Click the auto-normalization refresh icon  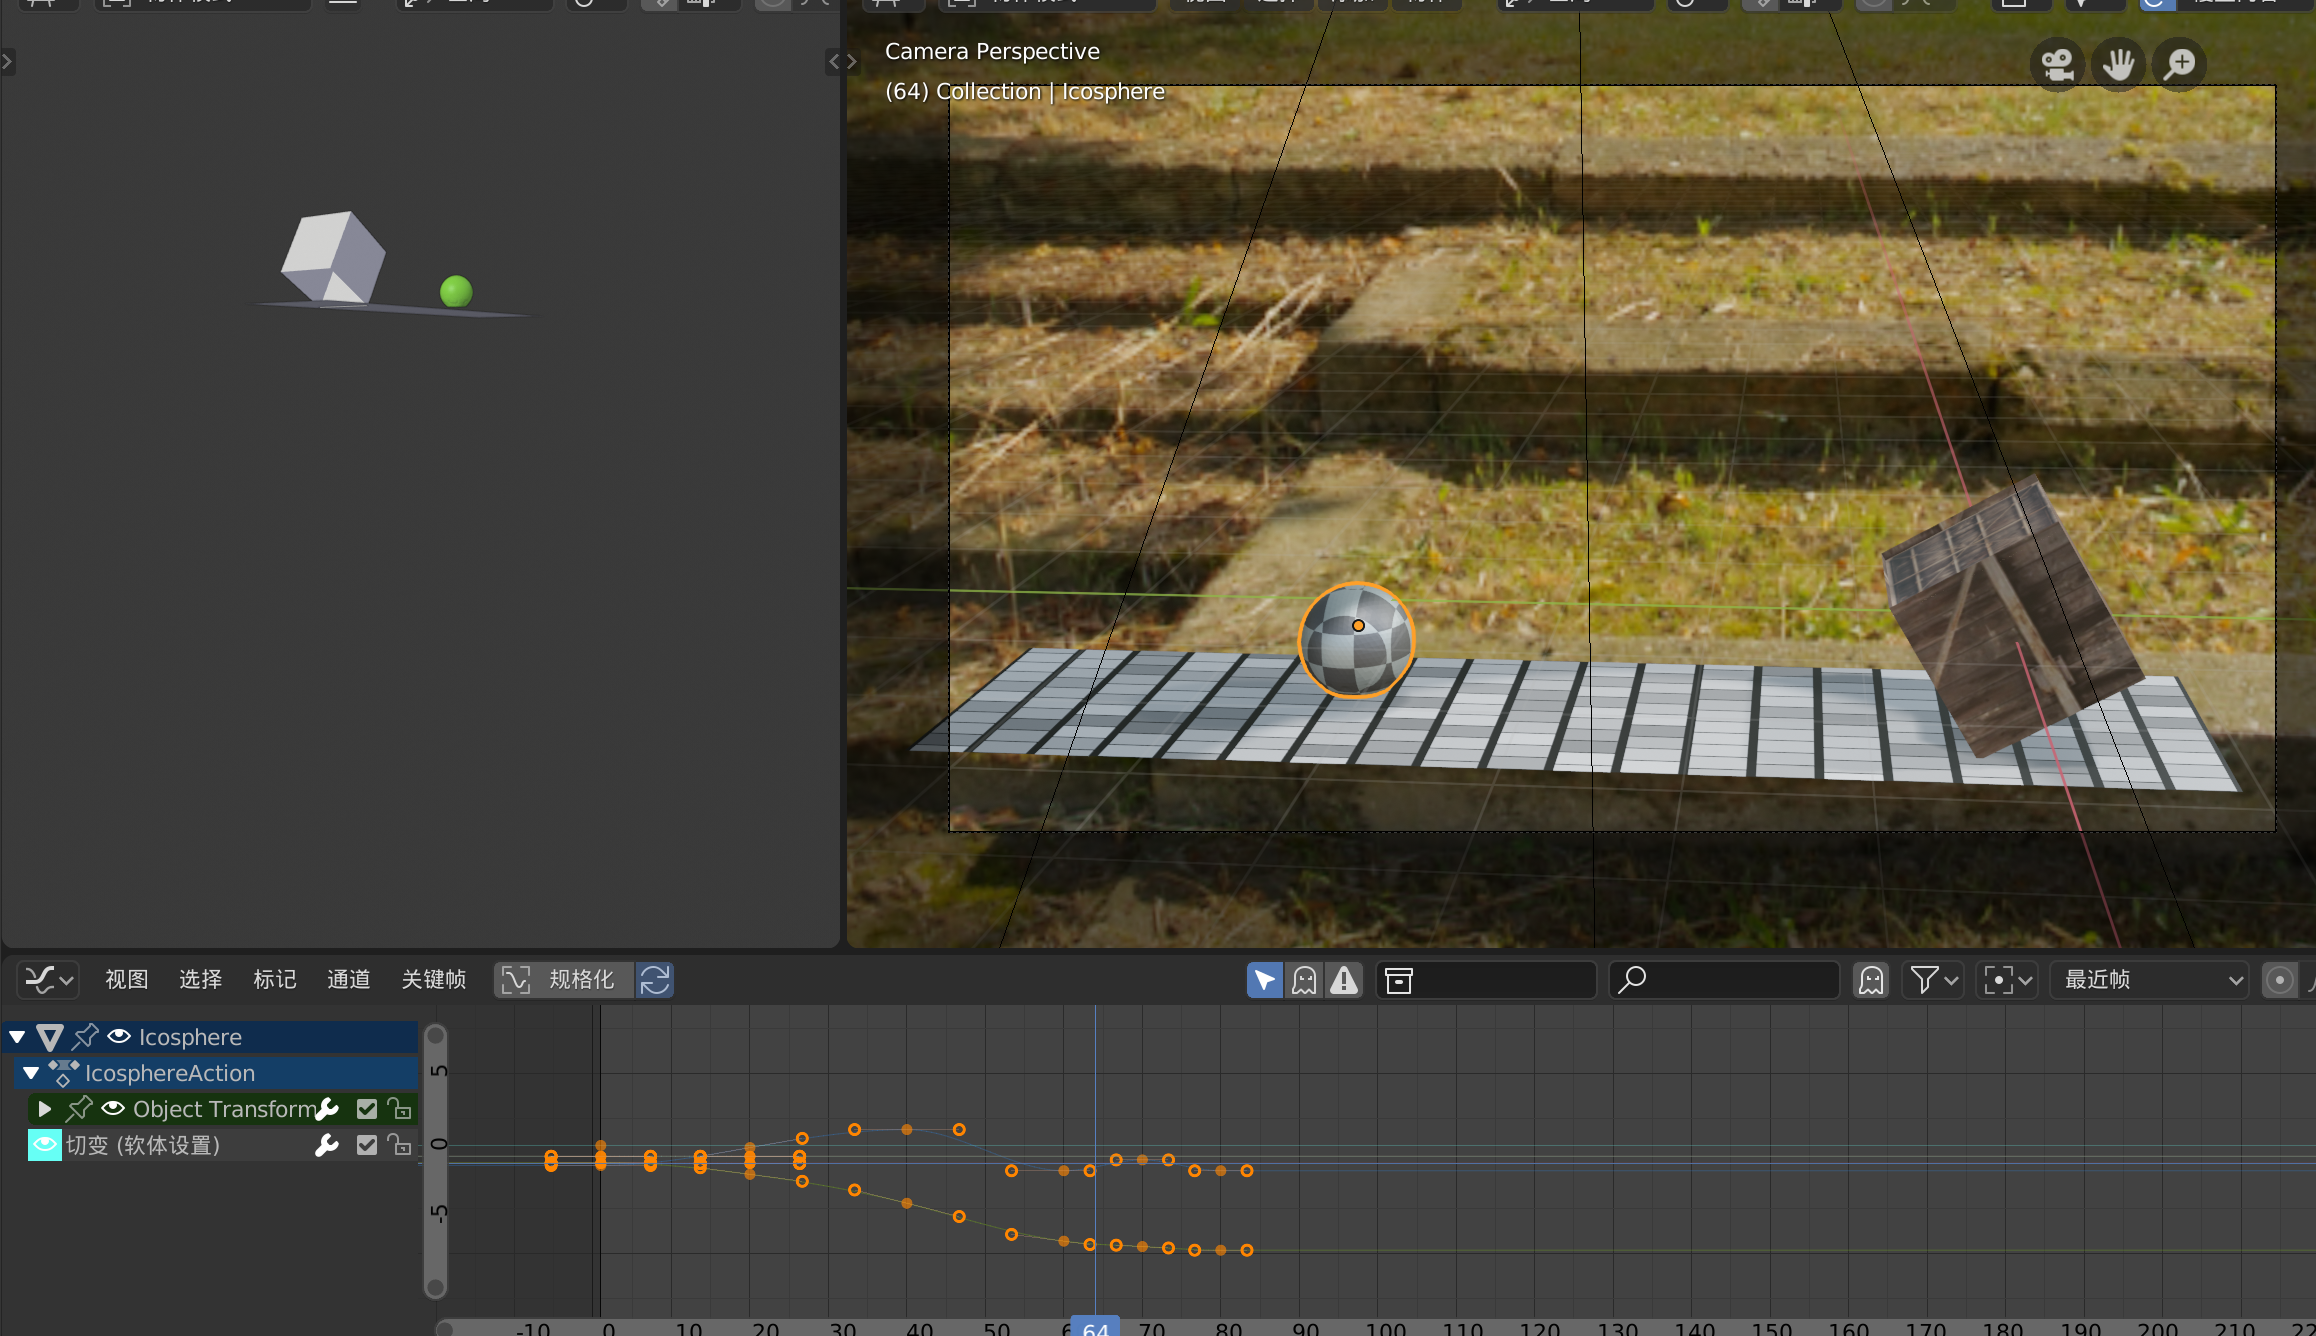click(655, 980)
